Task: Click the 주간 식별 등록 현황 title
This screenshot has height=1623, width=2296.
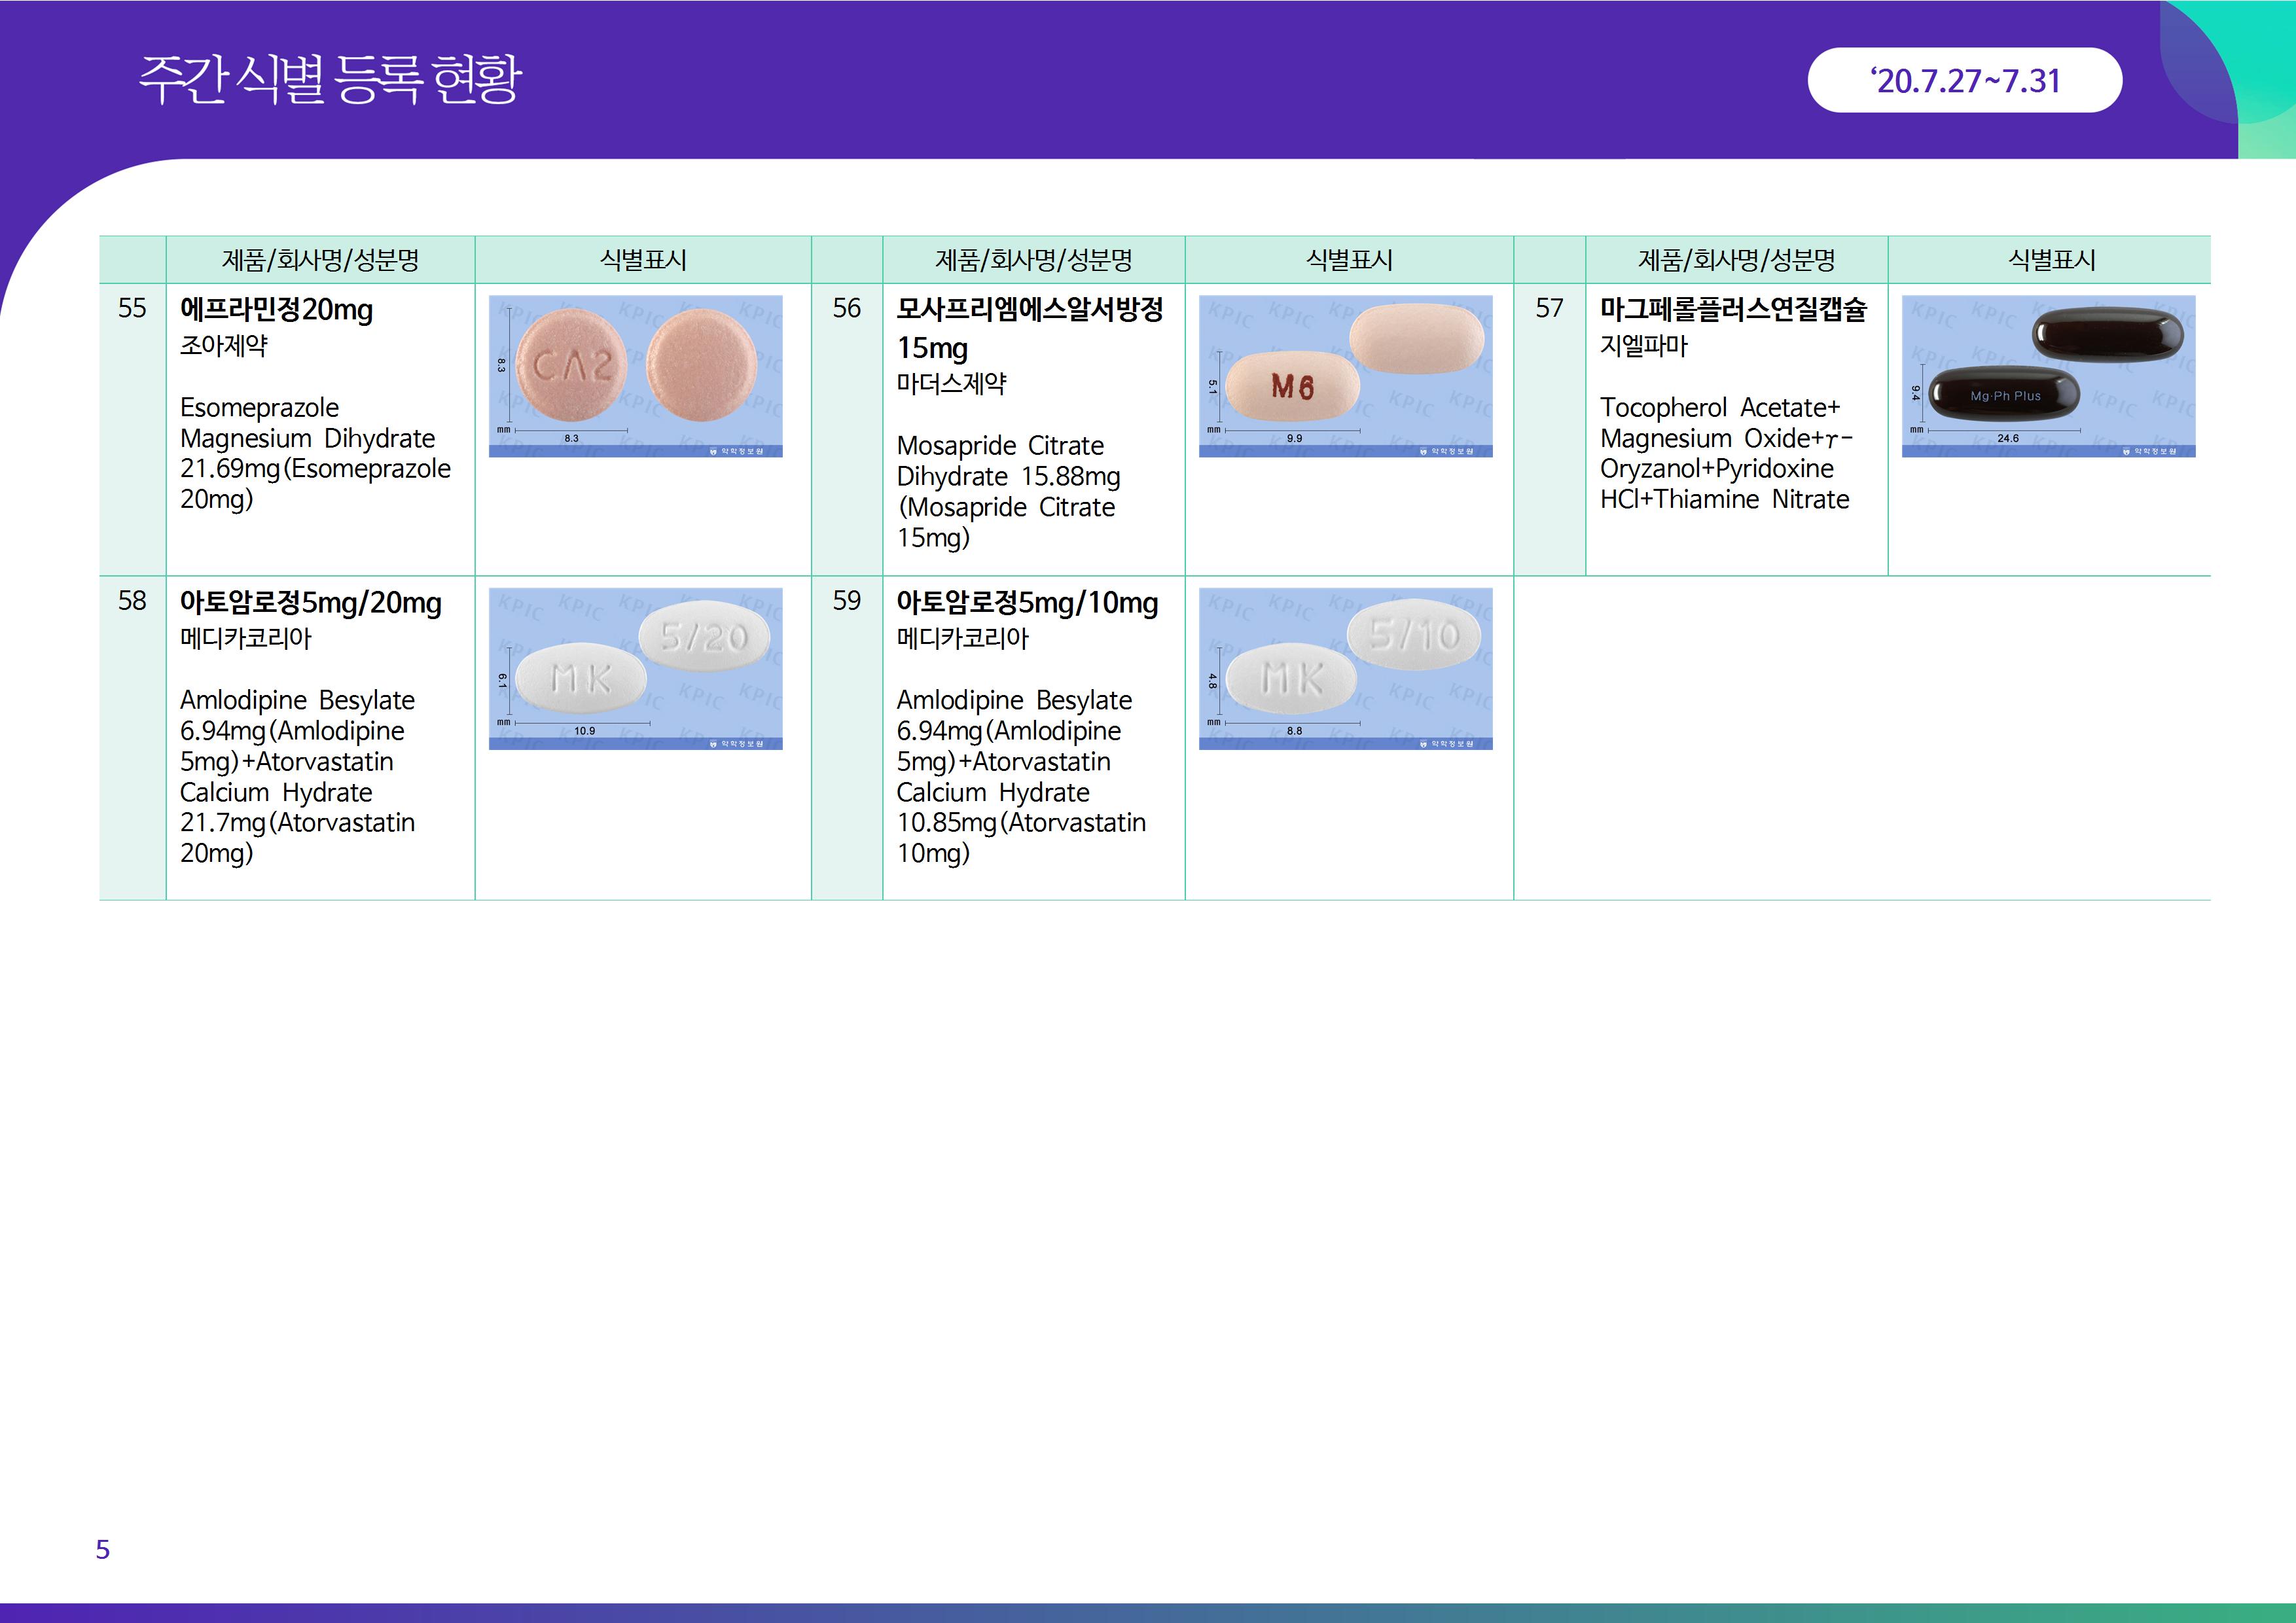Action: click(x=329, y=80)
